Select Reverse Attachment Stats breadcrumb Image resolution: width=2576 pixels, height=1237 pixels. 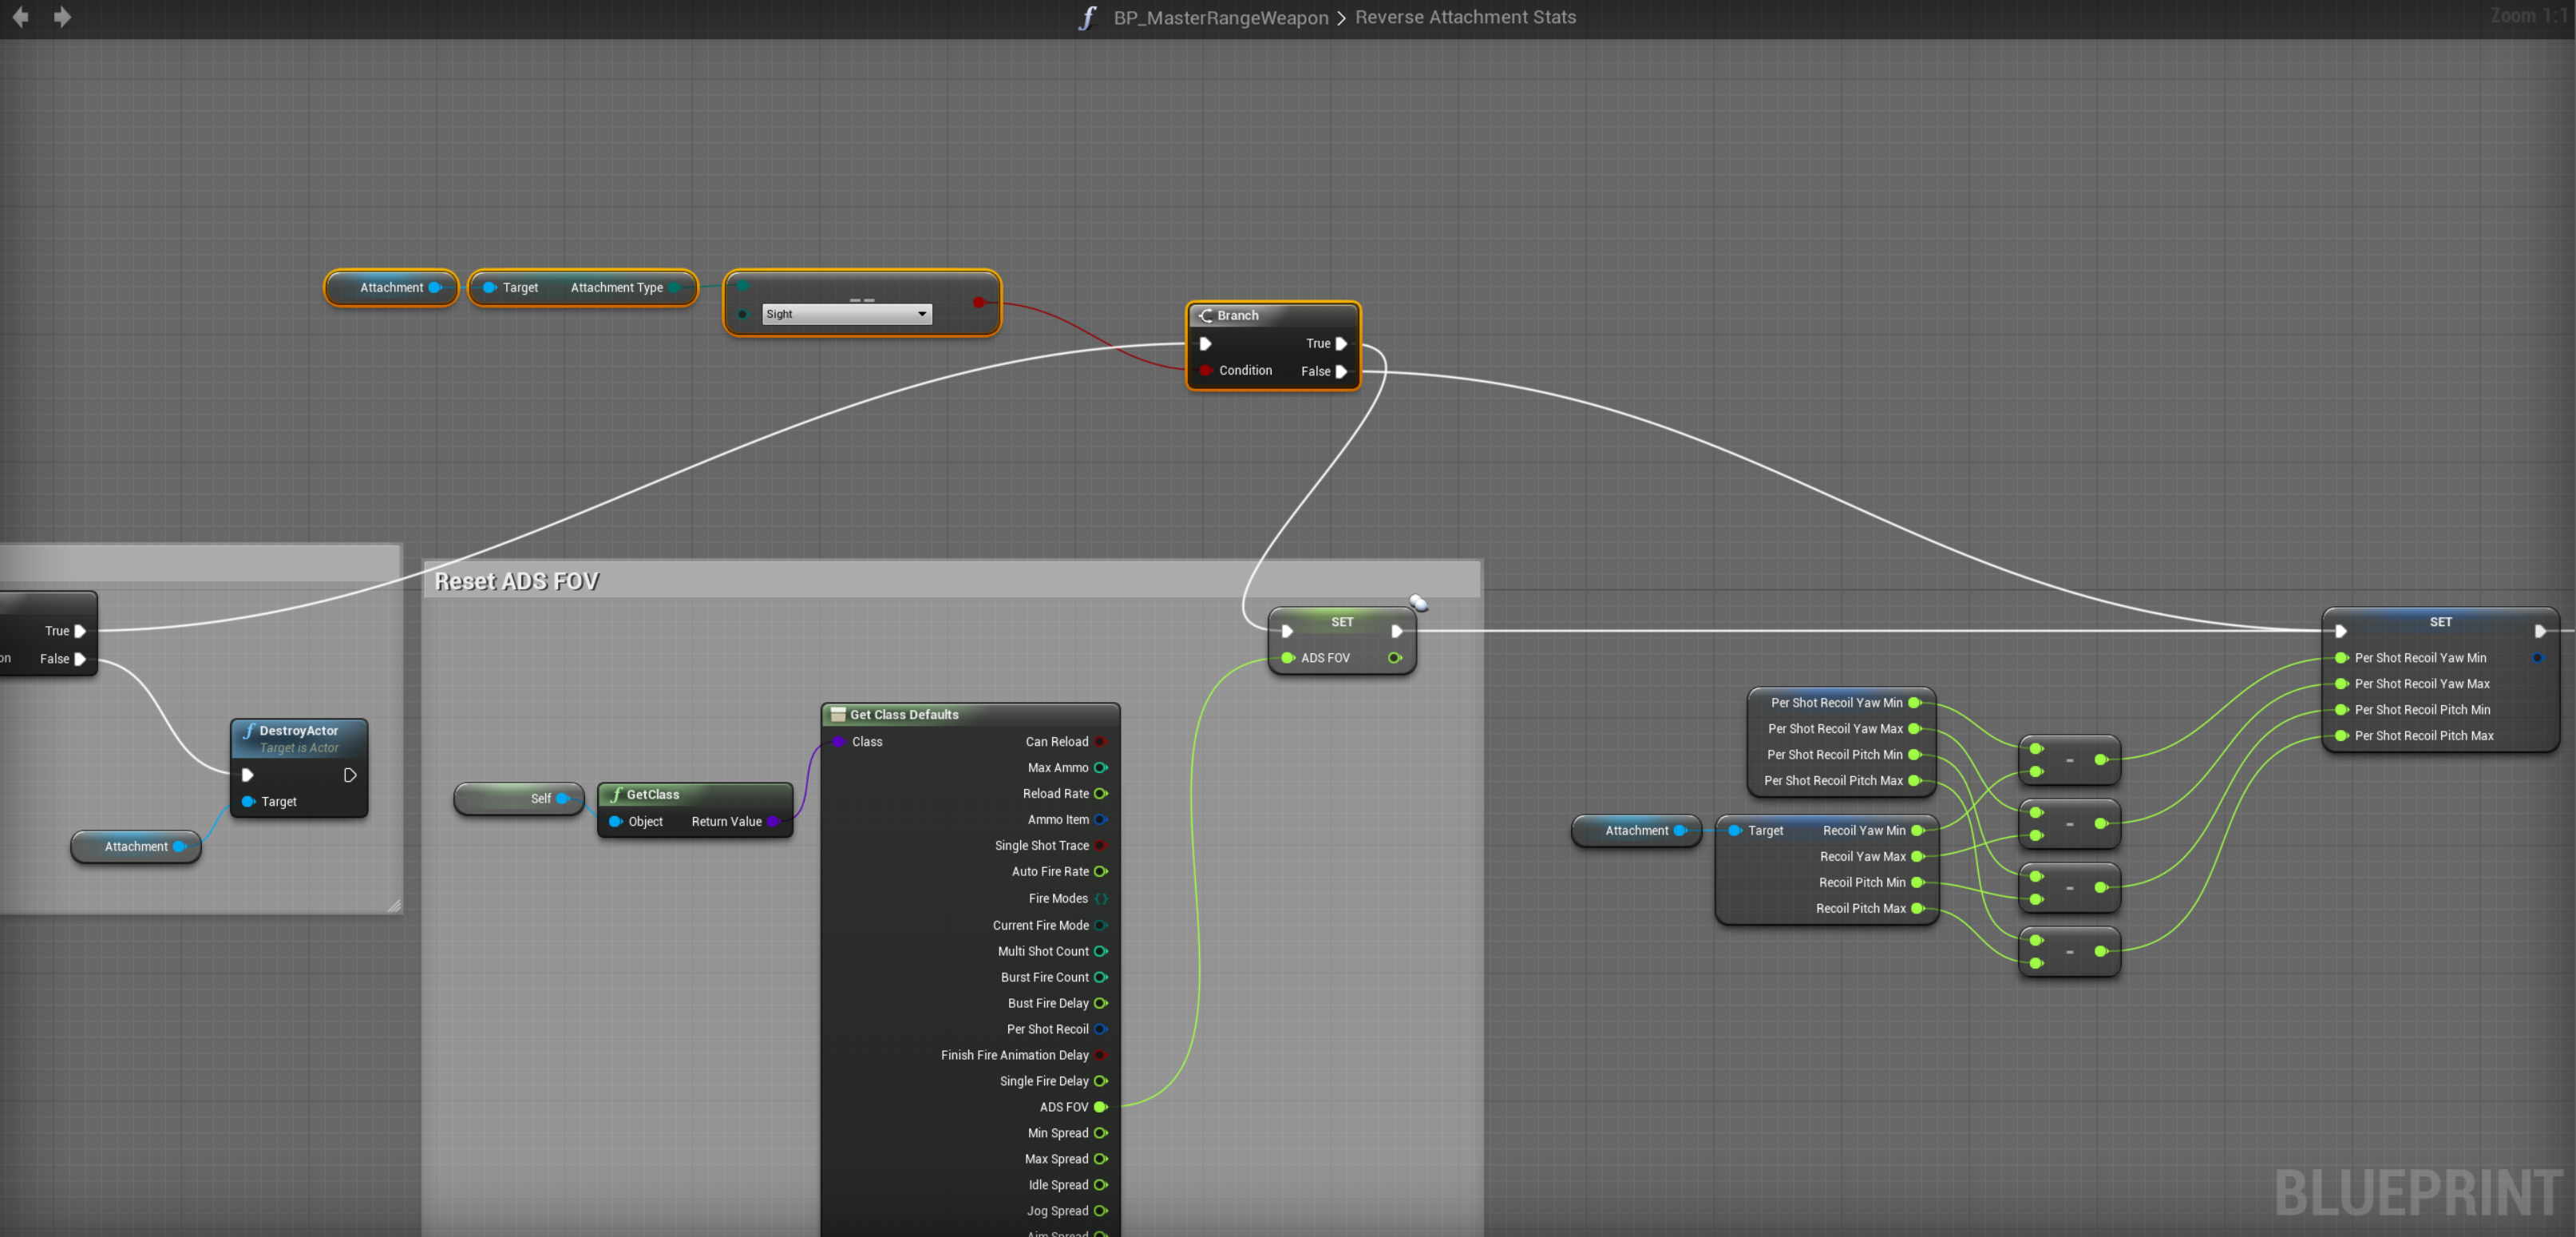tap(1465, 18)
